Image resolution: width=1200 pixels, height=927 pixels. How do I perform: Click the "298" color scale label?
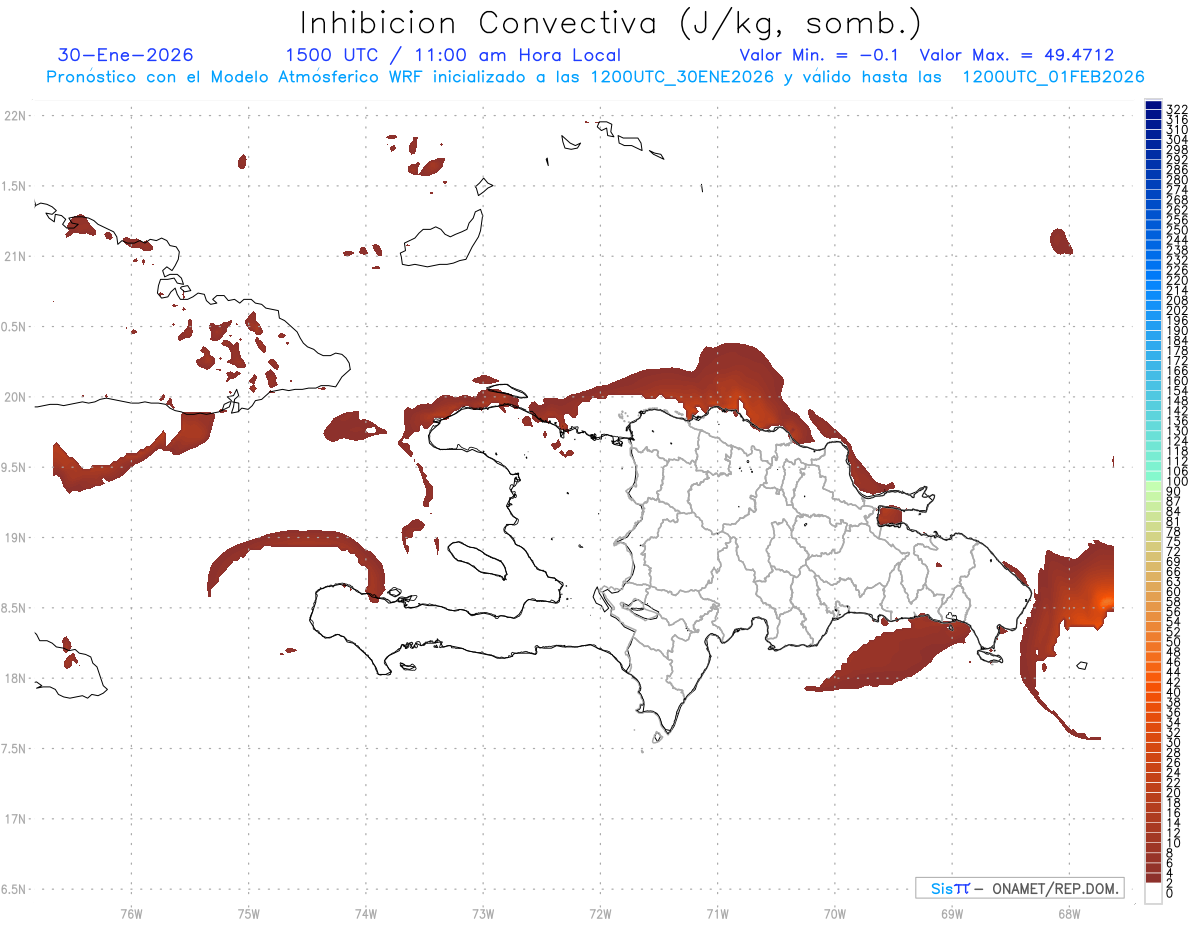[1176, 150]
